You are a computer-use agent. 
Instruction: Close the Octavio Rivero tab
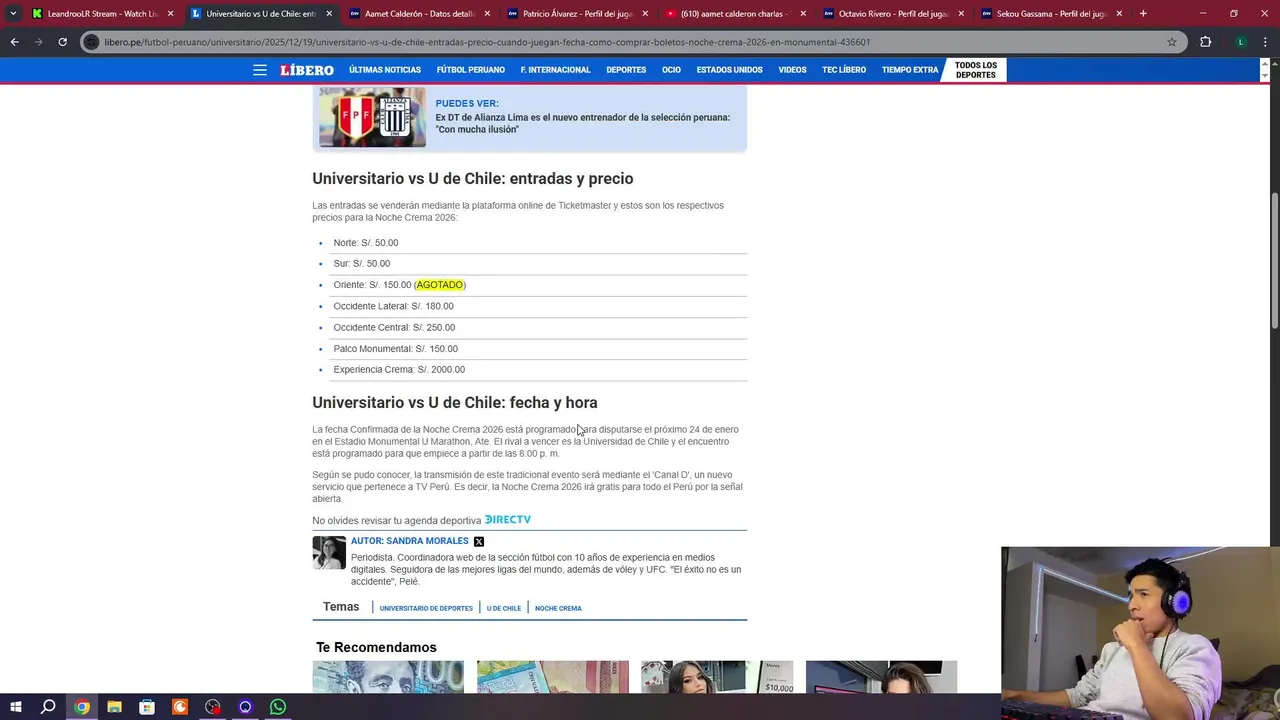(x=961, y=14)
